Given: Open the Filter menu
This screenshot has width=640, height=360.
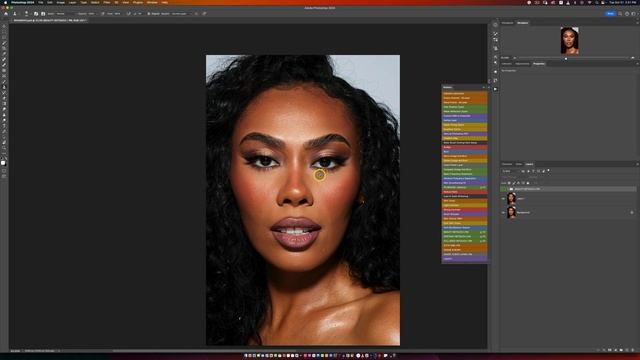Looking at the screenshot, I should pos(107,2).
